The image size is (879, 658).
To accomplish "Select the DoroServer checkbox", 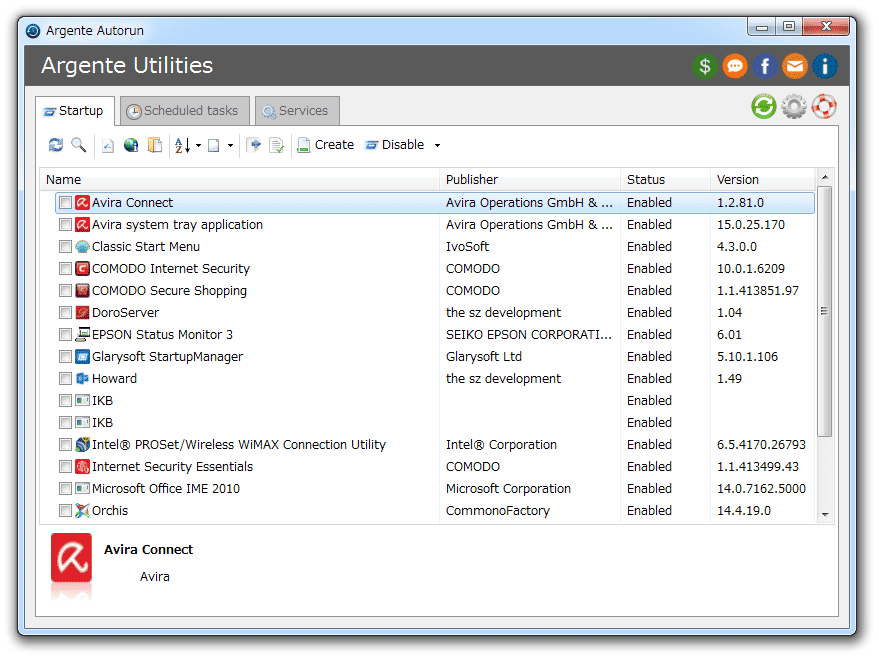I will coord(66,313).
